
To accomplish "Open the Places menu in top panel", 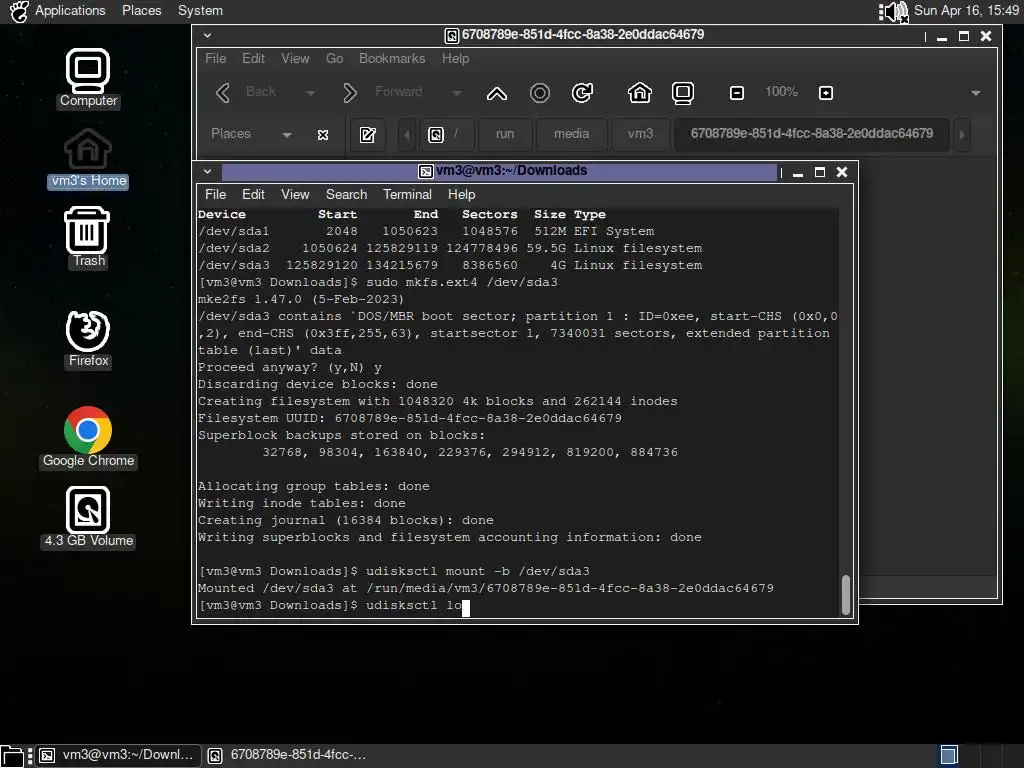I will pyautogui.click(x=142, y=10).
